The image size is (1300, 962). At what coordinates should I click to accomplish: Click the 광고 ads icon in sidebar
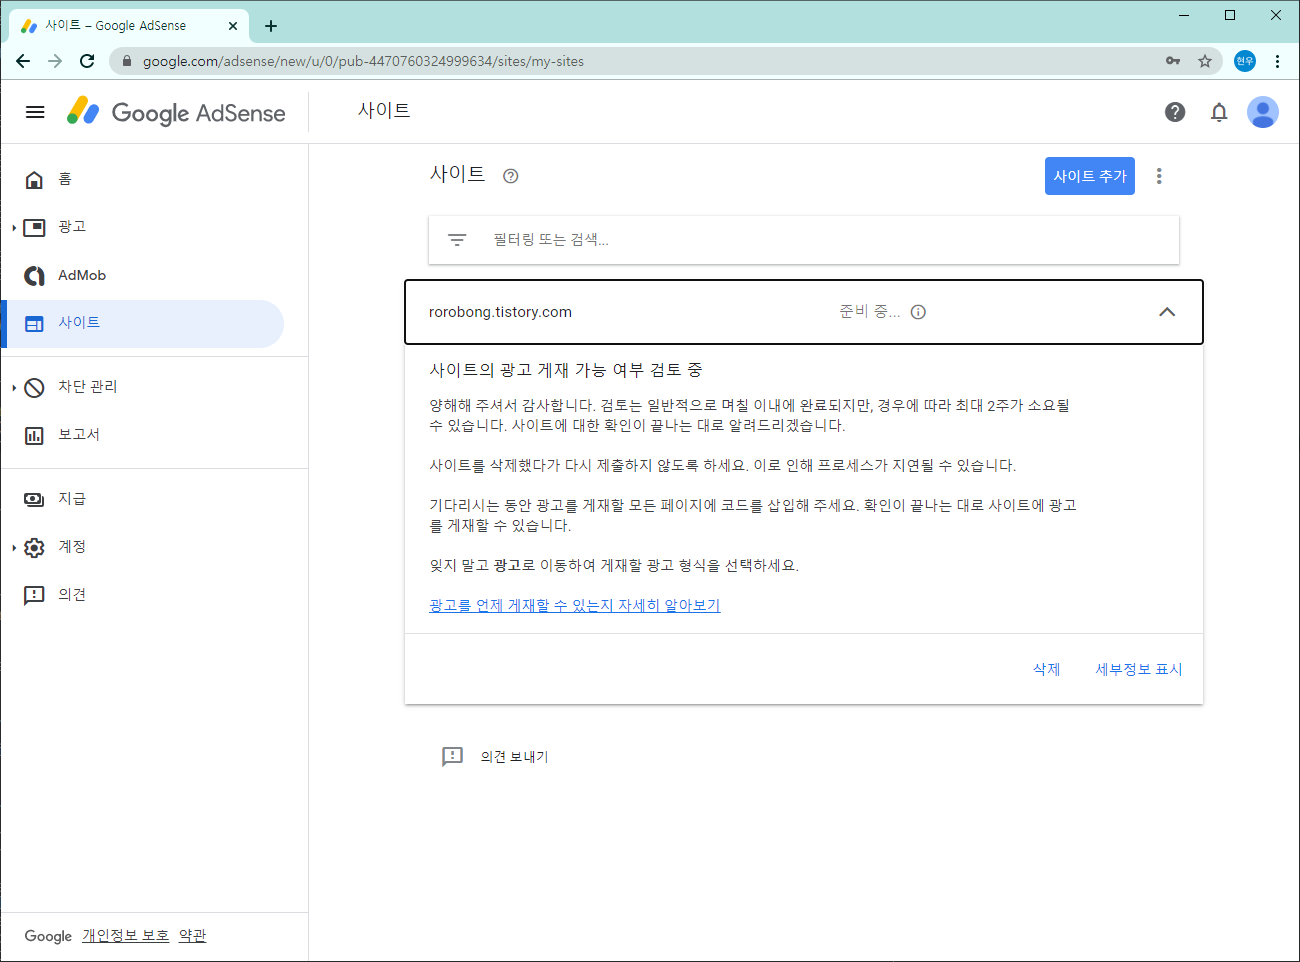coord(34,227)
